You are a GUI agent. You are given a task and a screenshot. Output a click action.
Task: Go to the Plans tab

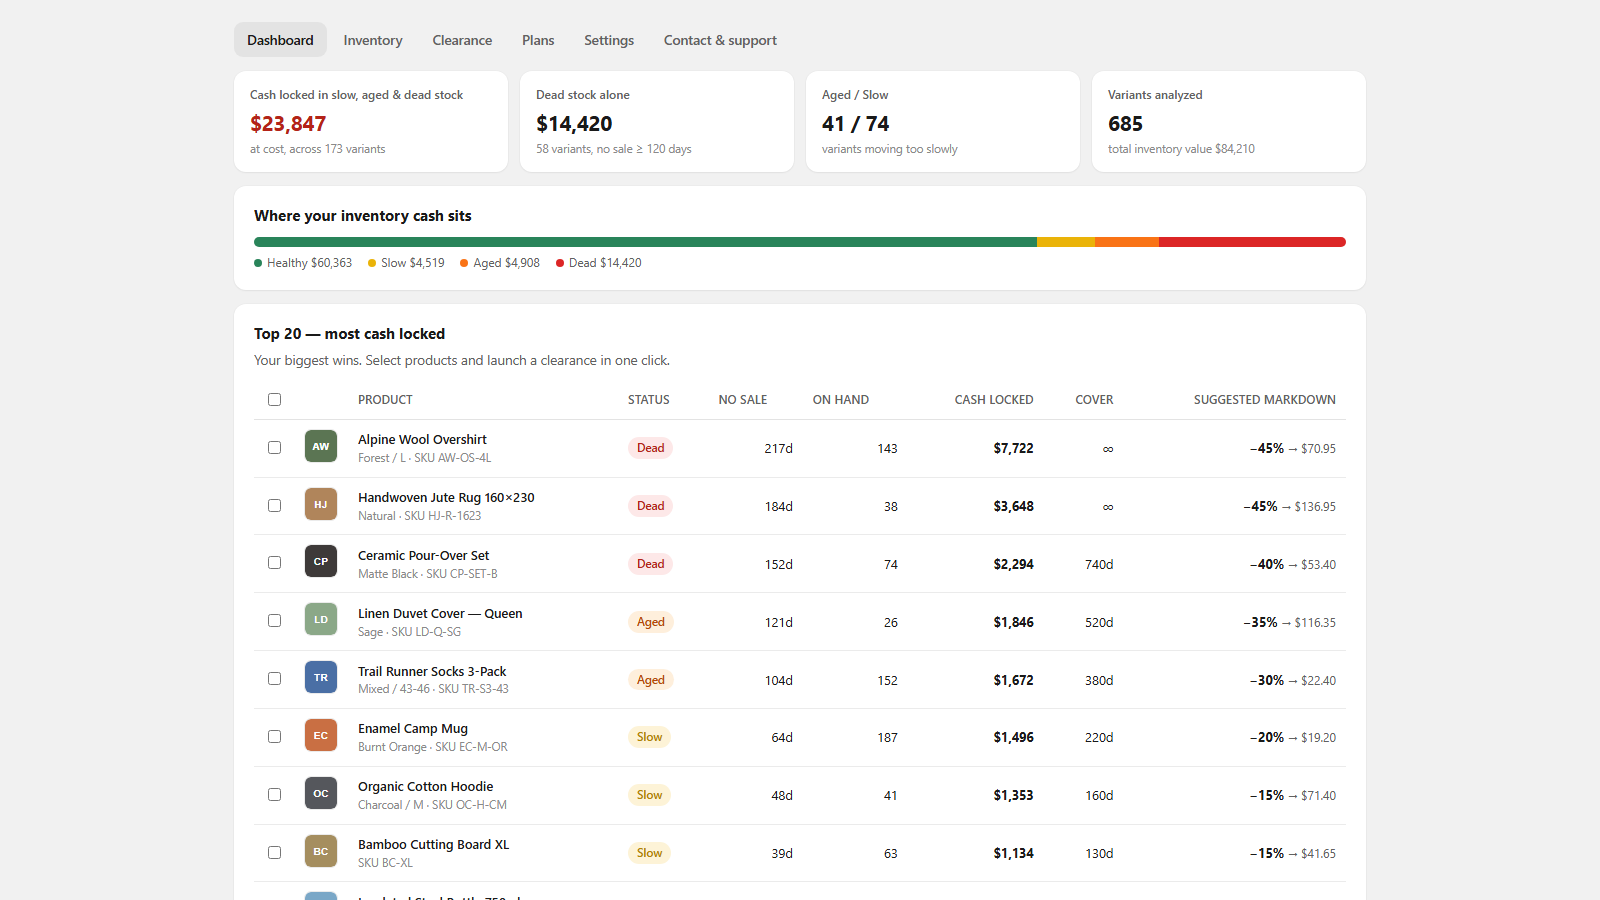(538, 40)
